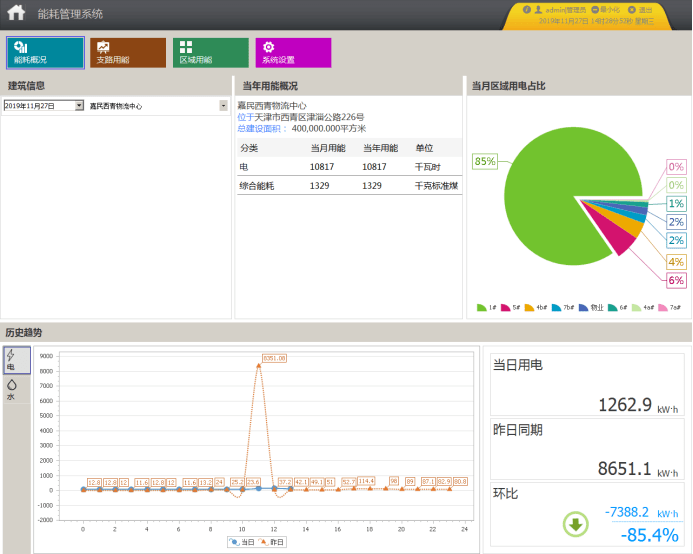The height and width of the screenshot is (554, 693).
Task: Toggle the 1# green legend item
Action: 487,307
